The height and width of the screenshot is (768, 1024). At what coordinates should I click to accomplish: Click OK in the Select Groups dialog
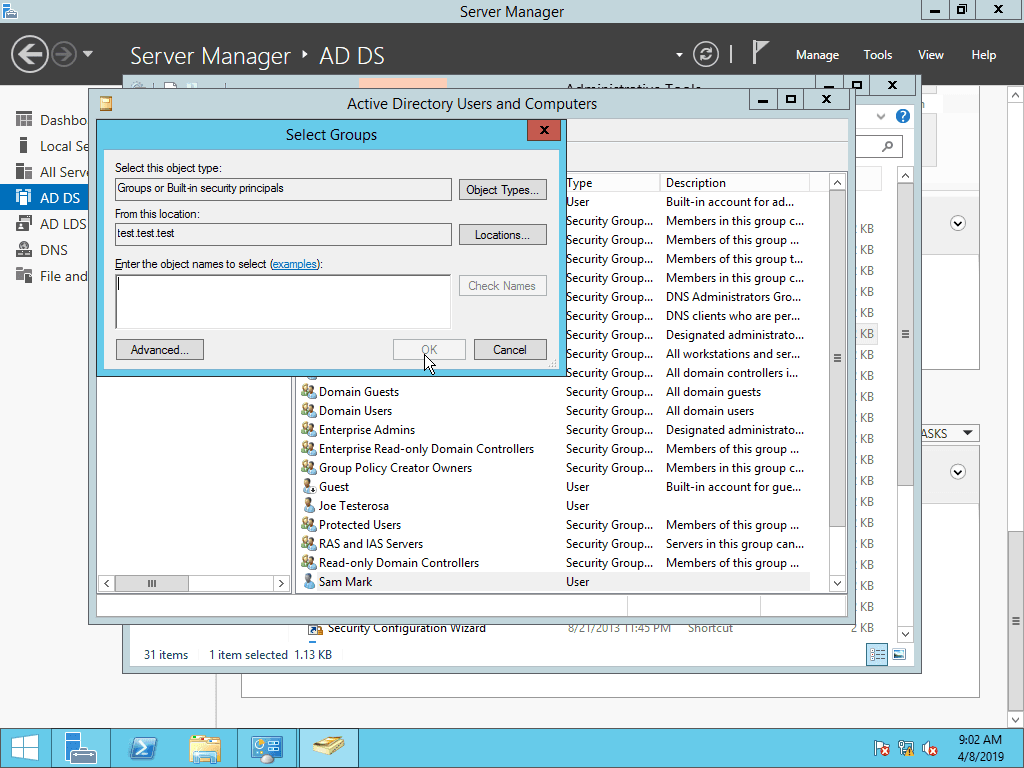pyautogui.click(x=429, y=349)
